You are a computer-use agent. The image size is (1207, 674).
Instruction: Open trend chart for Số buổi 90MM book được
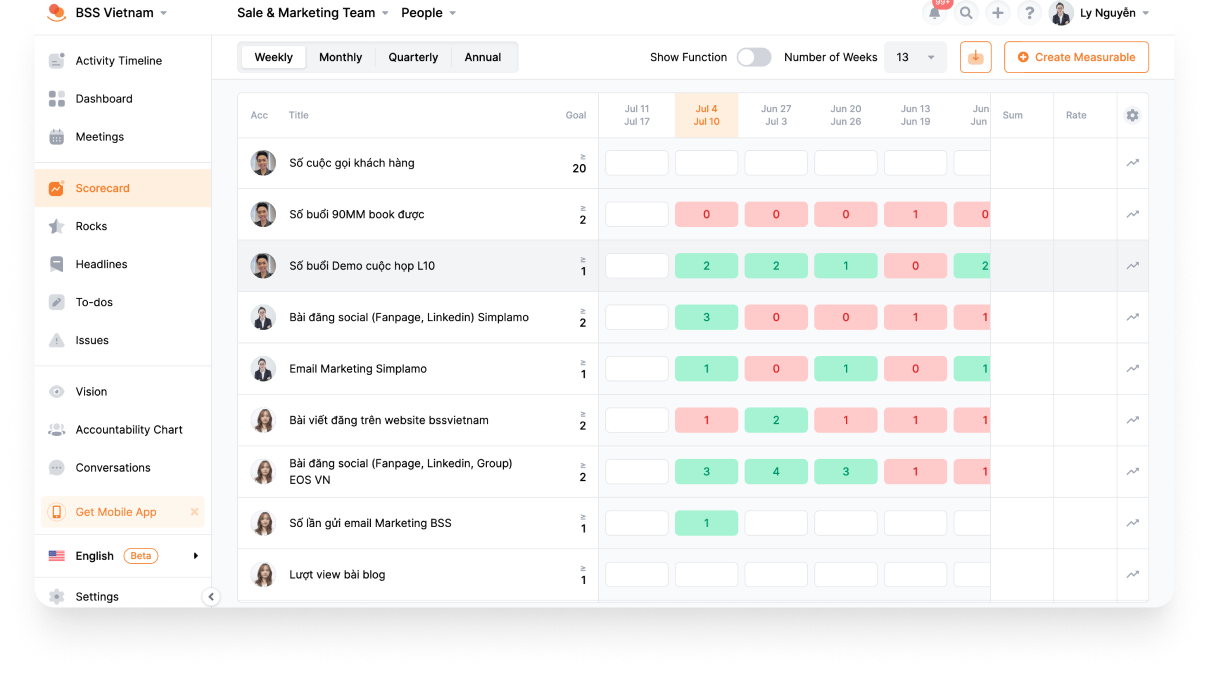(1132, 214)
